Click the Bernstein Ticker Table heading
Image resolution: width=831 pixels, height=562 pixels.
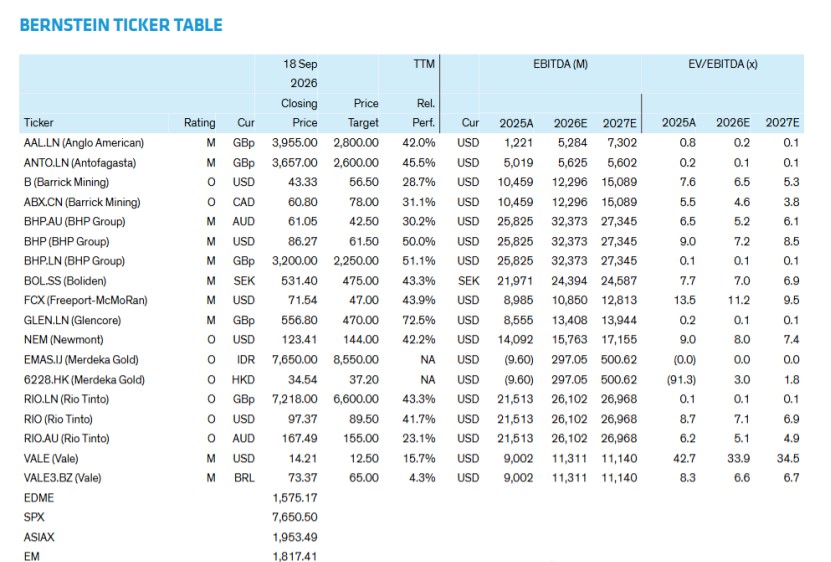pyautogui.click(x=121, y=25)
